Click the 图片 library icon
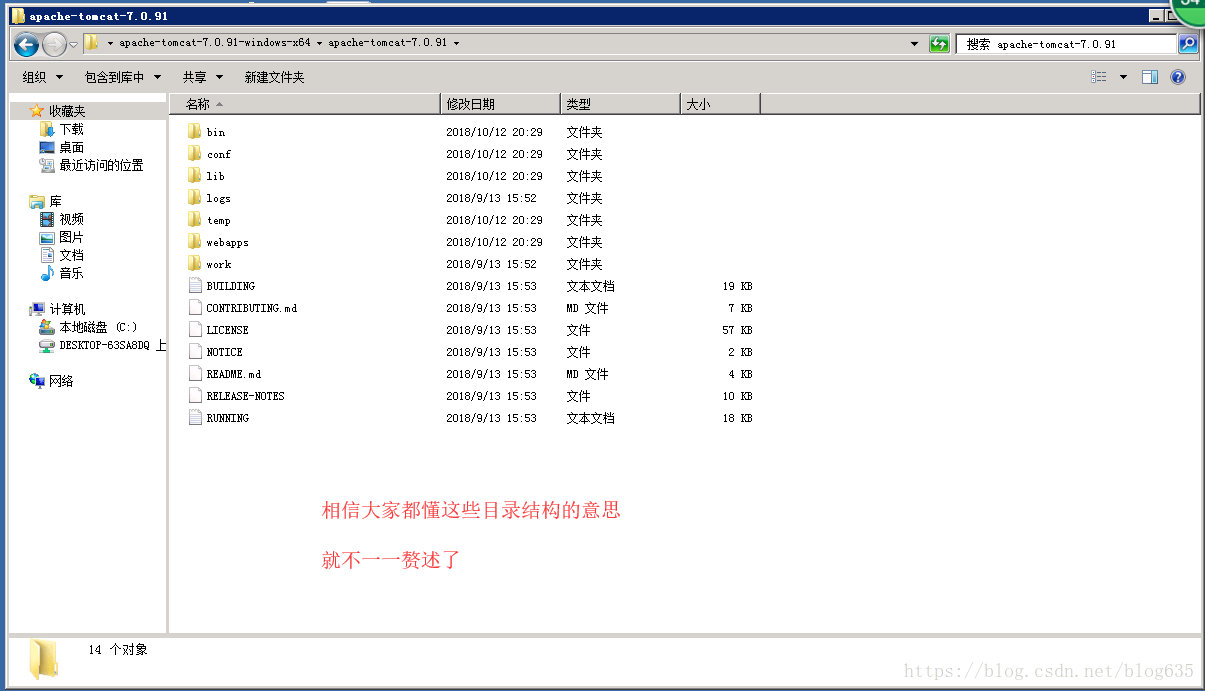 pyautogui.click(x=47, y=237)
